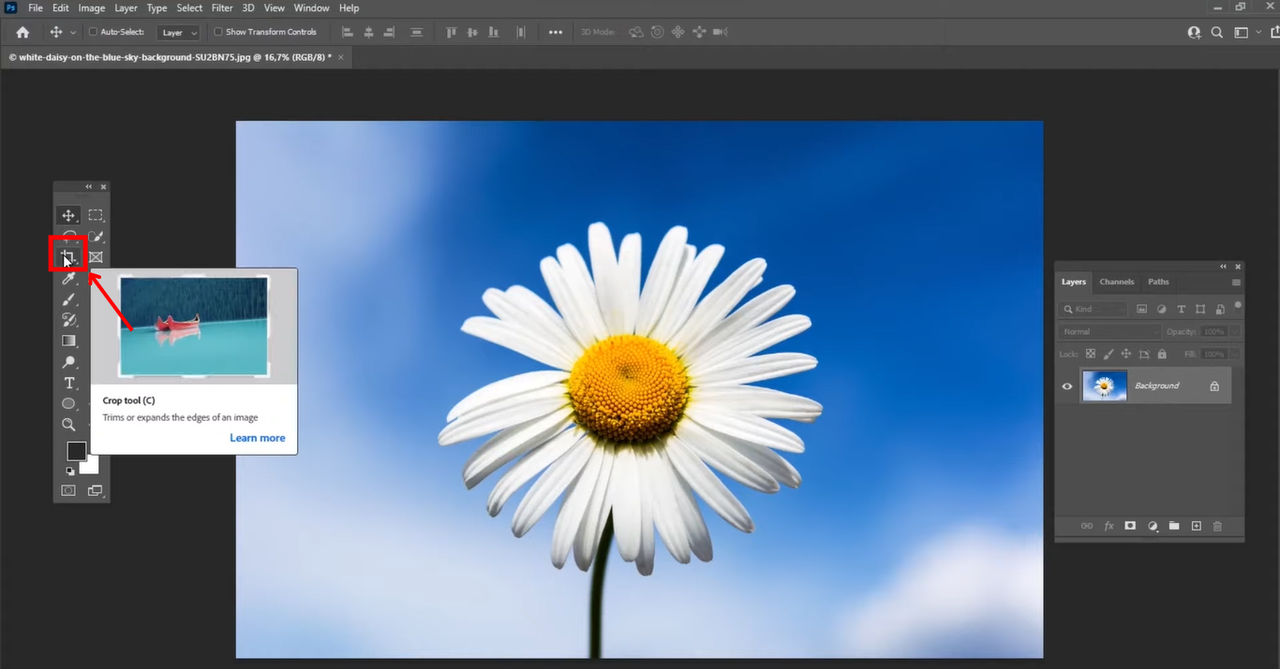This screenshot has width=1280, height=669.
Task: Switch to the Paths tab
Action: click(x=1158, y=282)
